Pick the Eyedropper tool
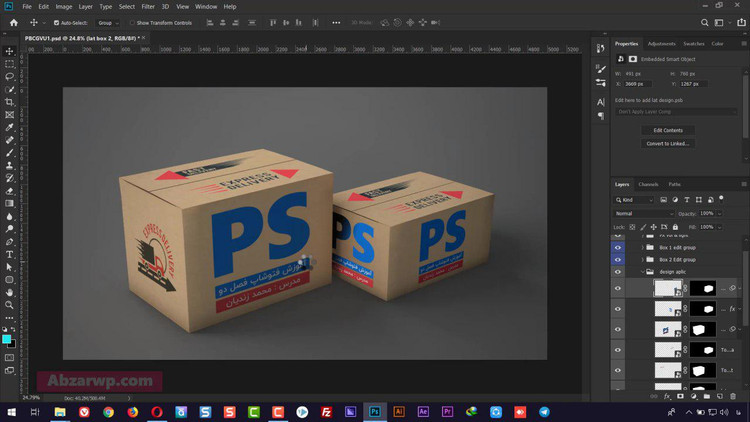The height and width of the screenshot is (422, 750). (10, 127)
